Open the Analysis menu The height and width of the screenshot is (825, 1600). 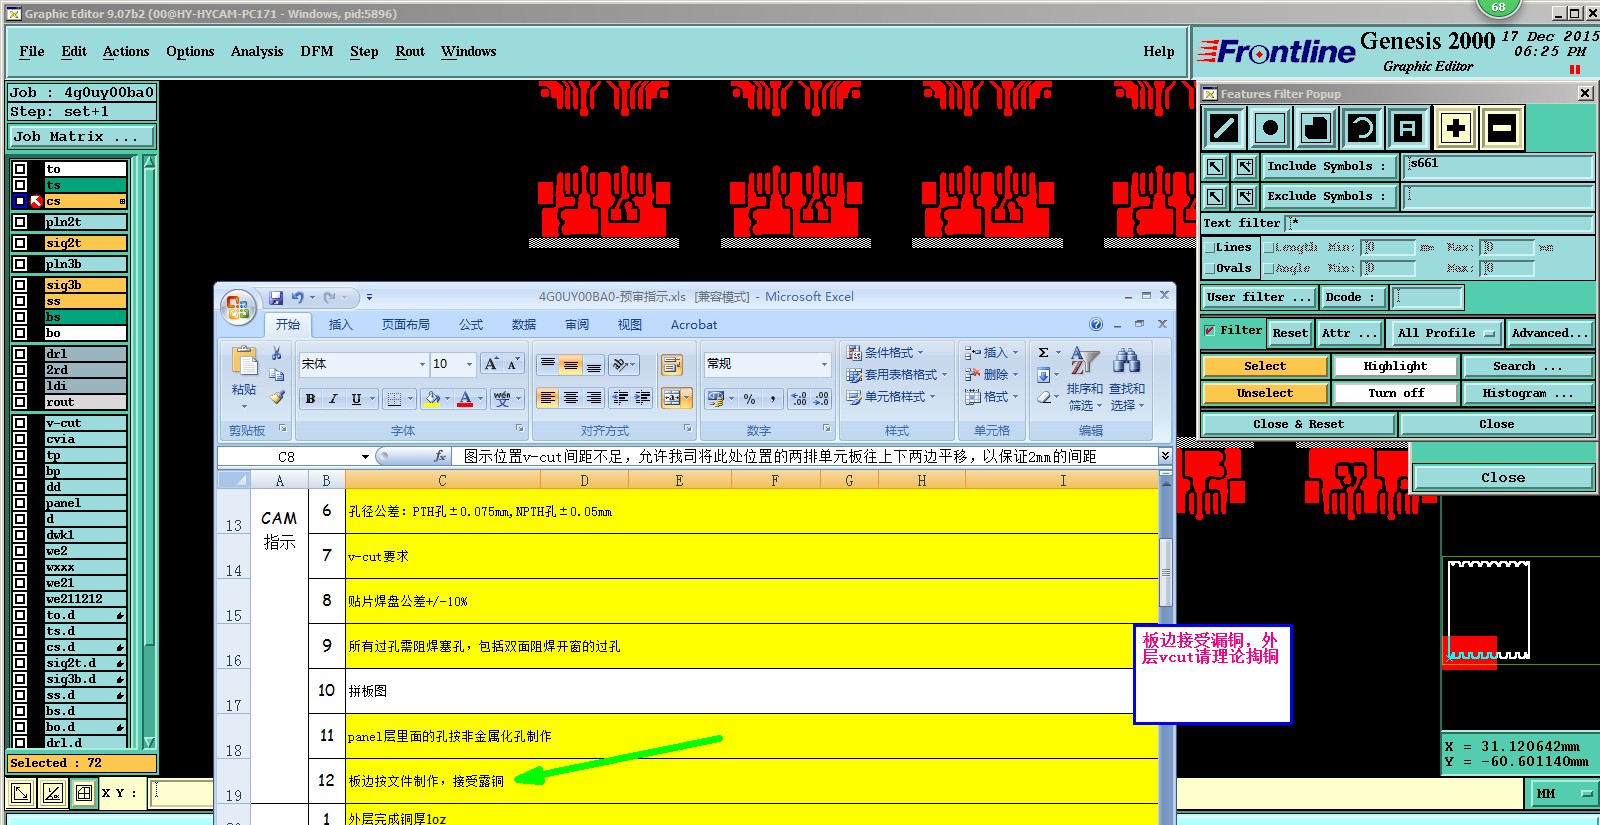point(257,51)
